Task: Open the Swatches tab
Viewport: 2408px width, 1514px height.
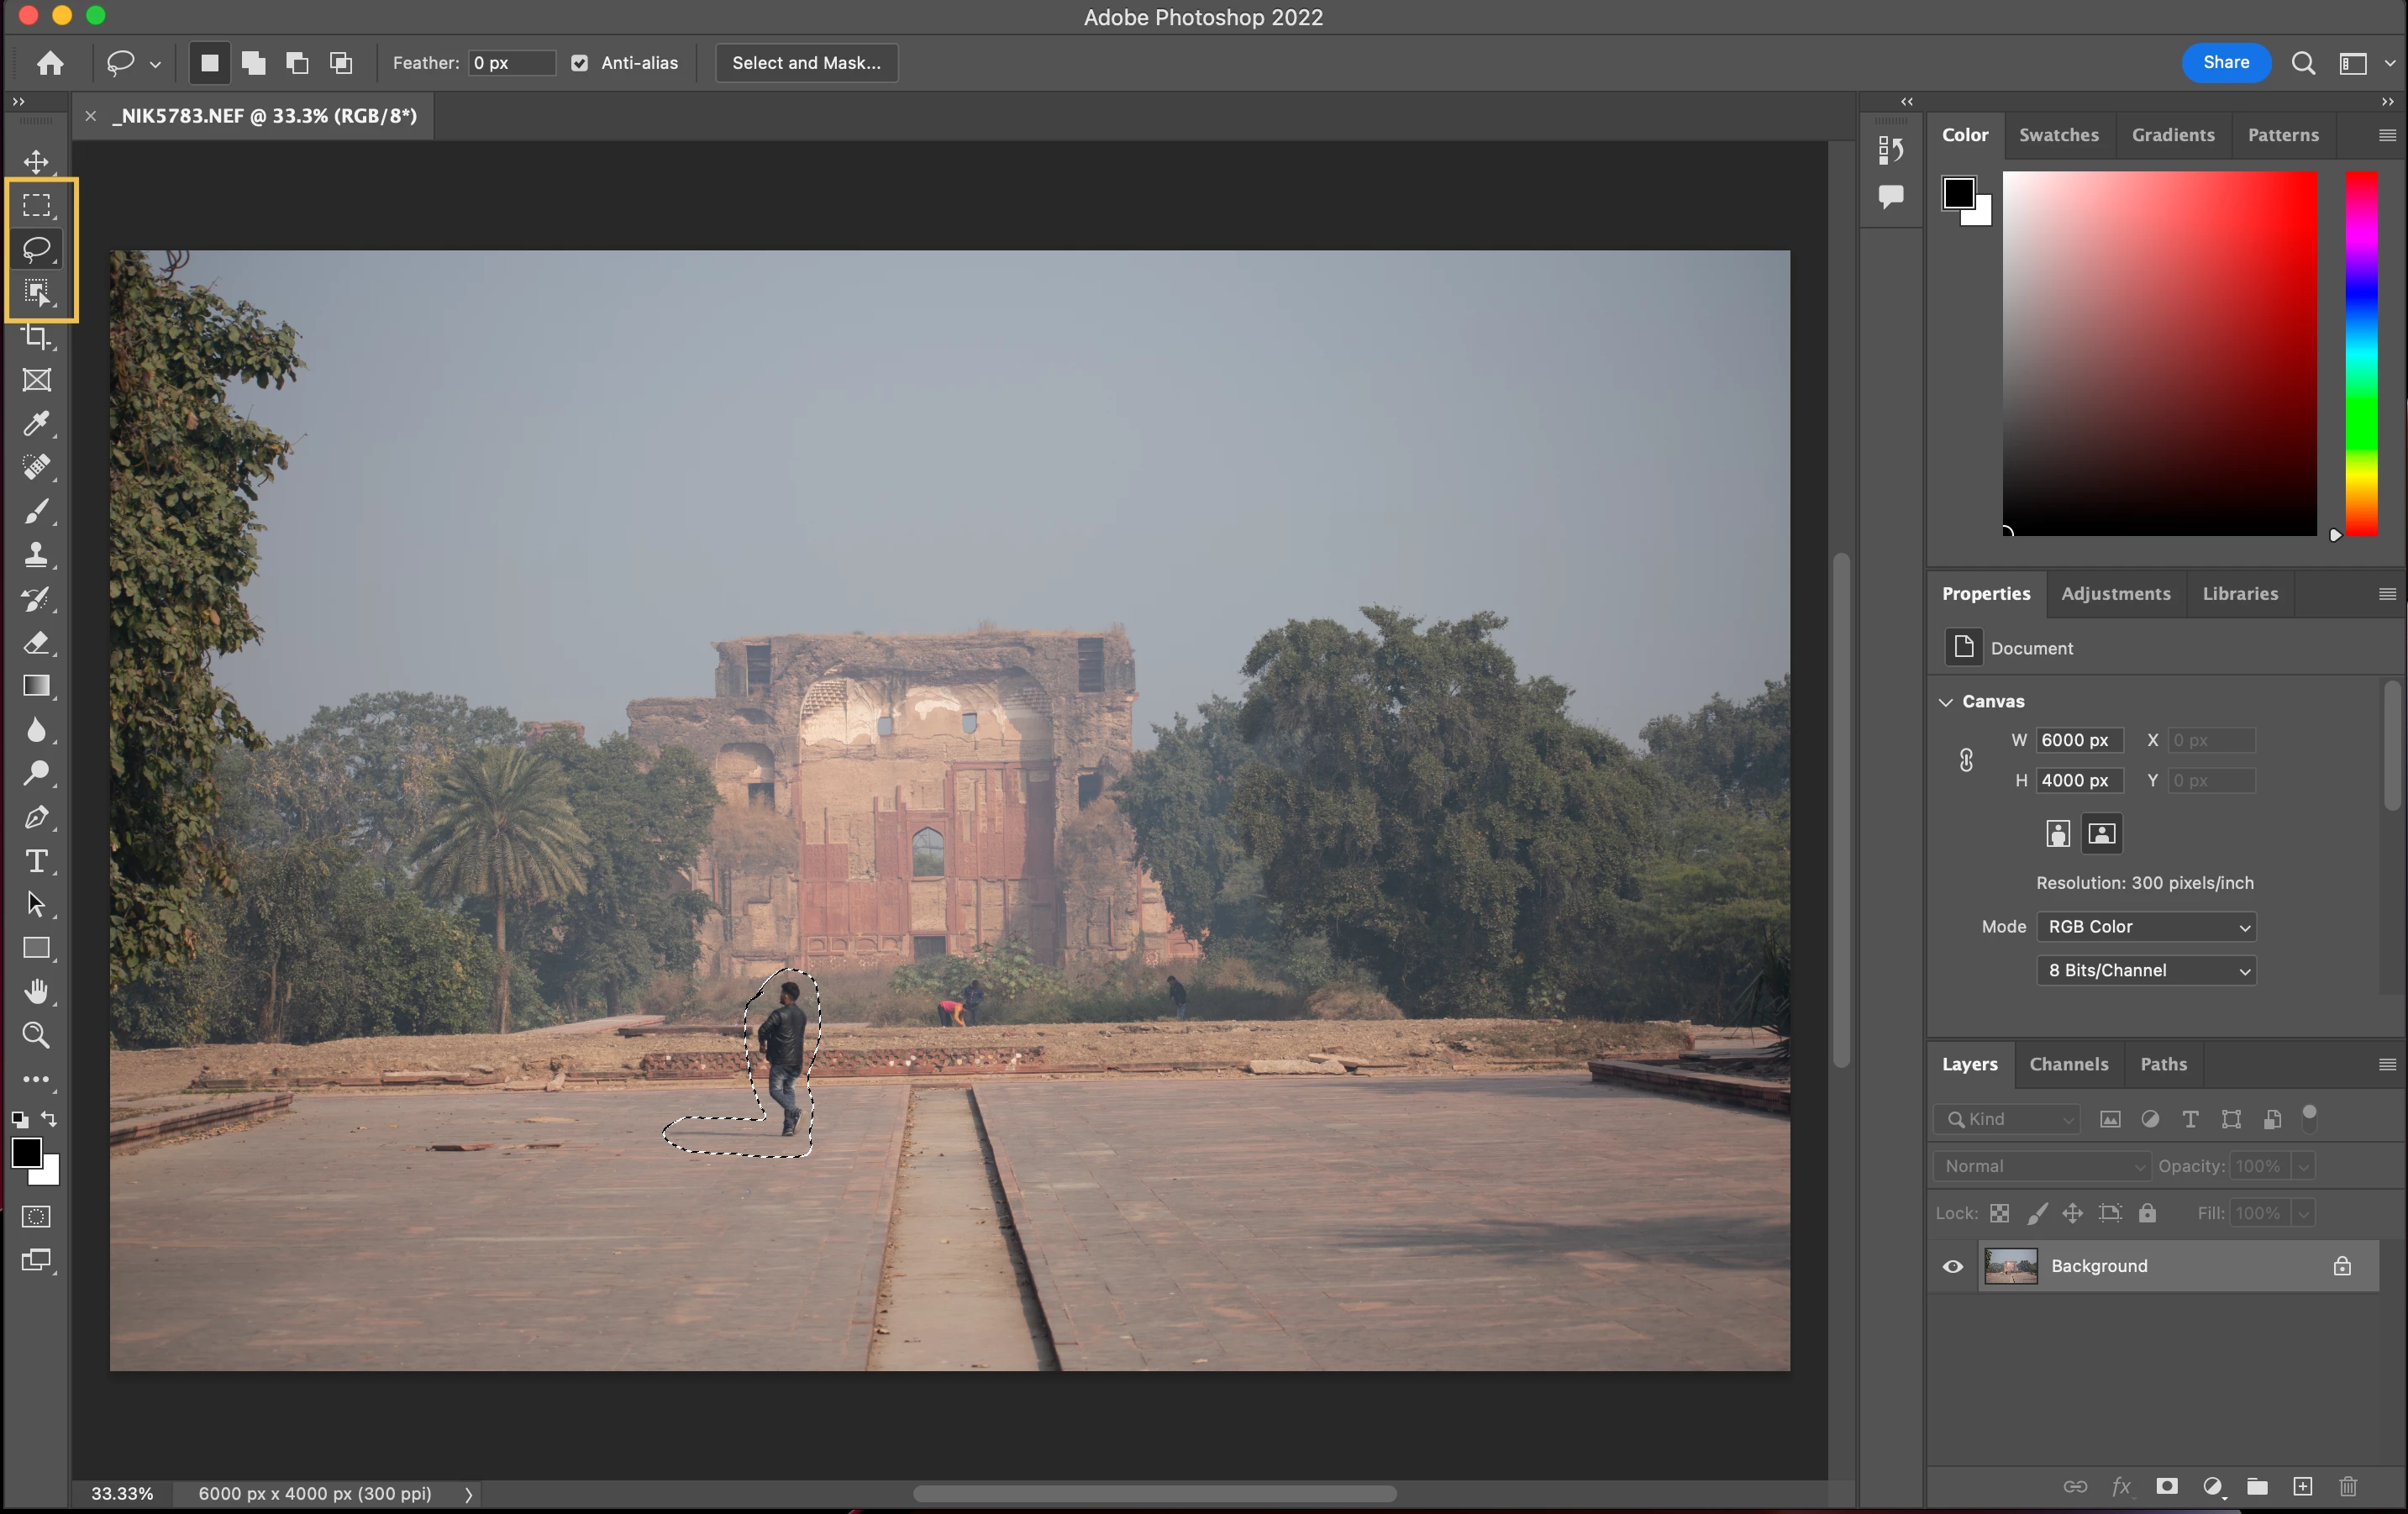Action: point(2058,135)
